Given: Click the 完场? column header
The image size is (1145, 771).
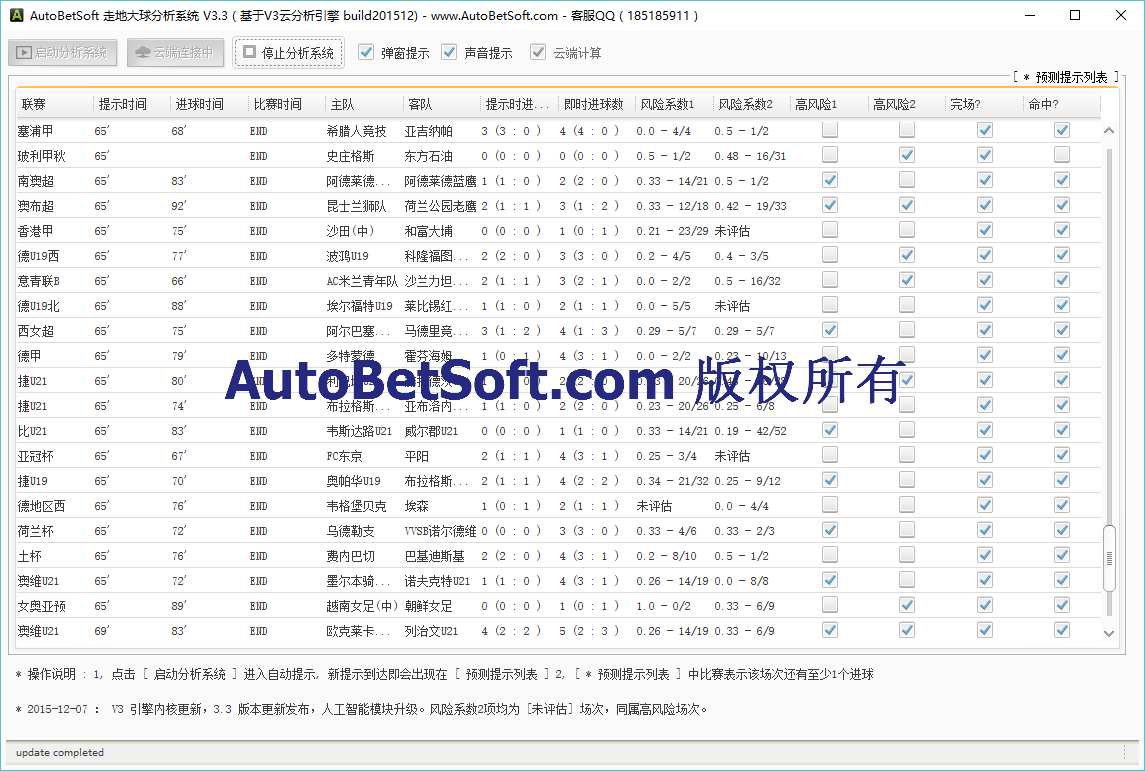Looking at the screenshot, I should pos(983,104).
